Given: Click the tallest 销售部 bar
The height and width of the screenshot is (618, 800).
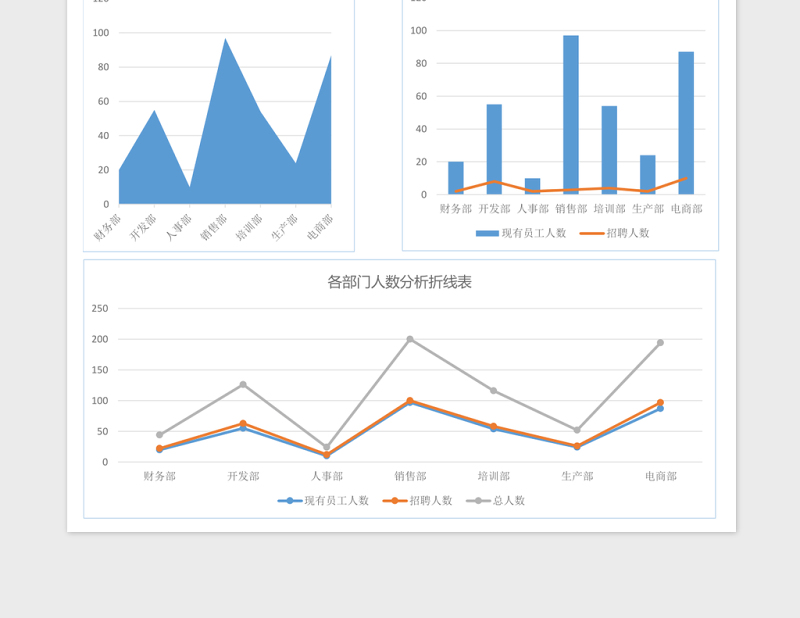Looking at the screenshot, I should (x=568, y=115).
